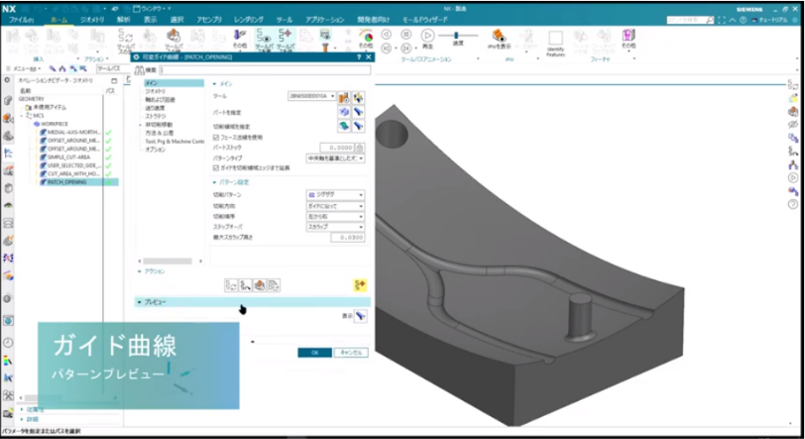Open the Stepover dropdown showing Scallop
This screenshot has height=439, width=805.
tap(335, 227)
